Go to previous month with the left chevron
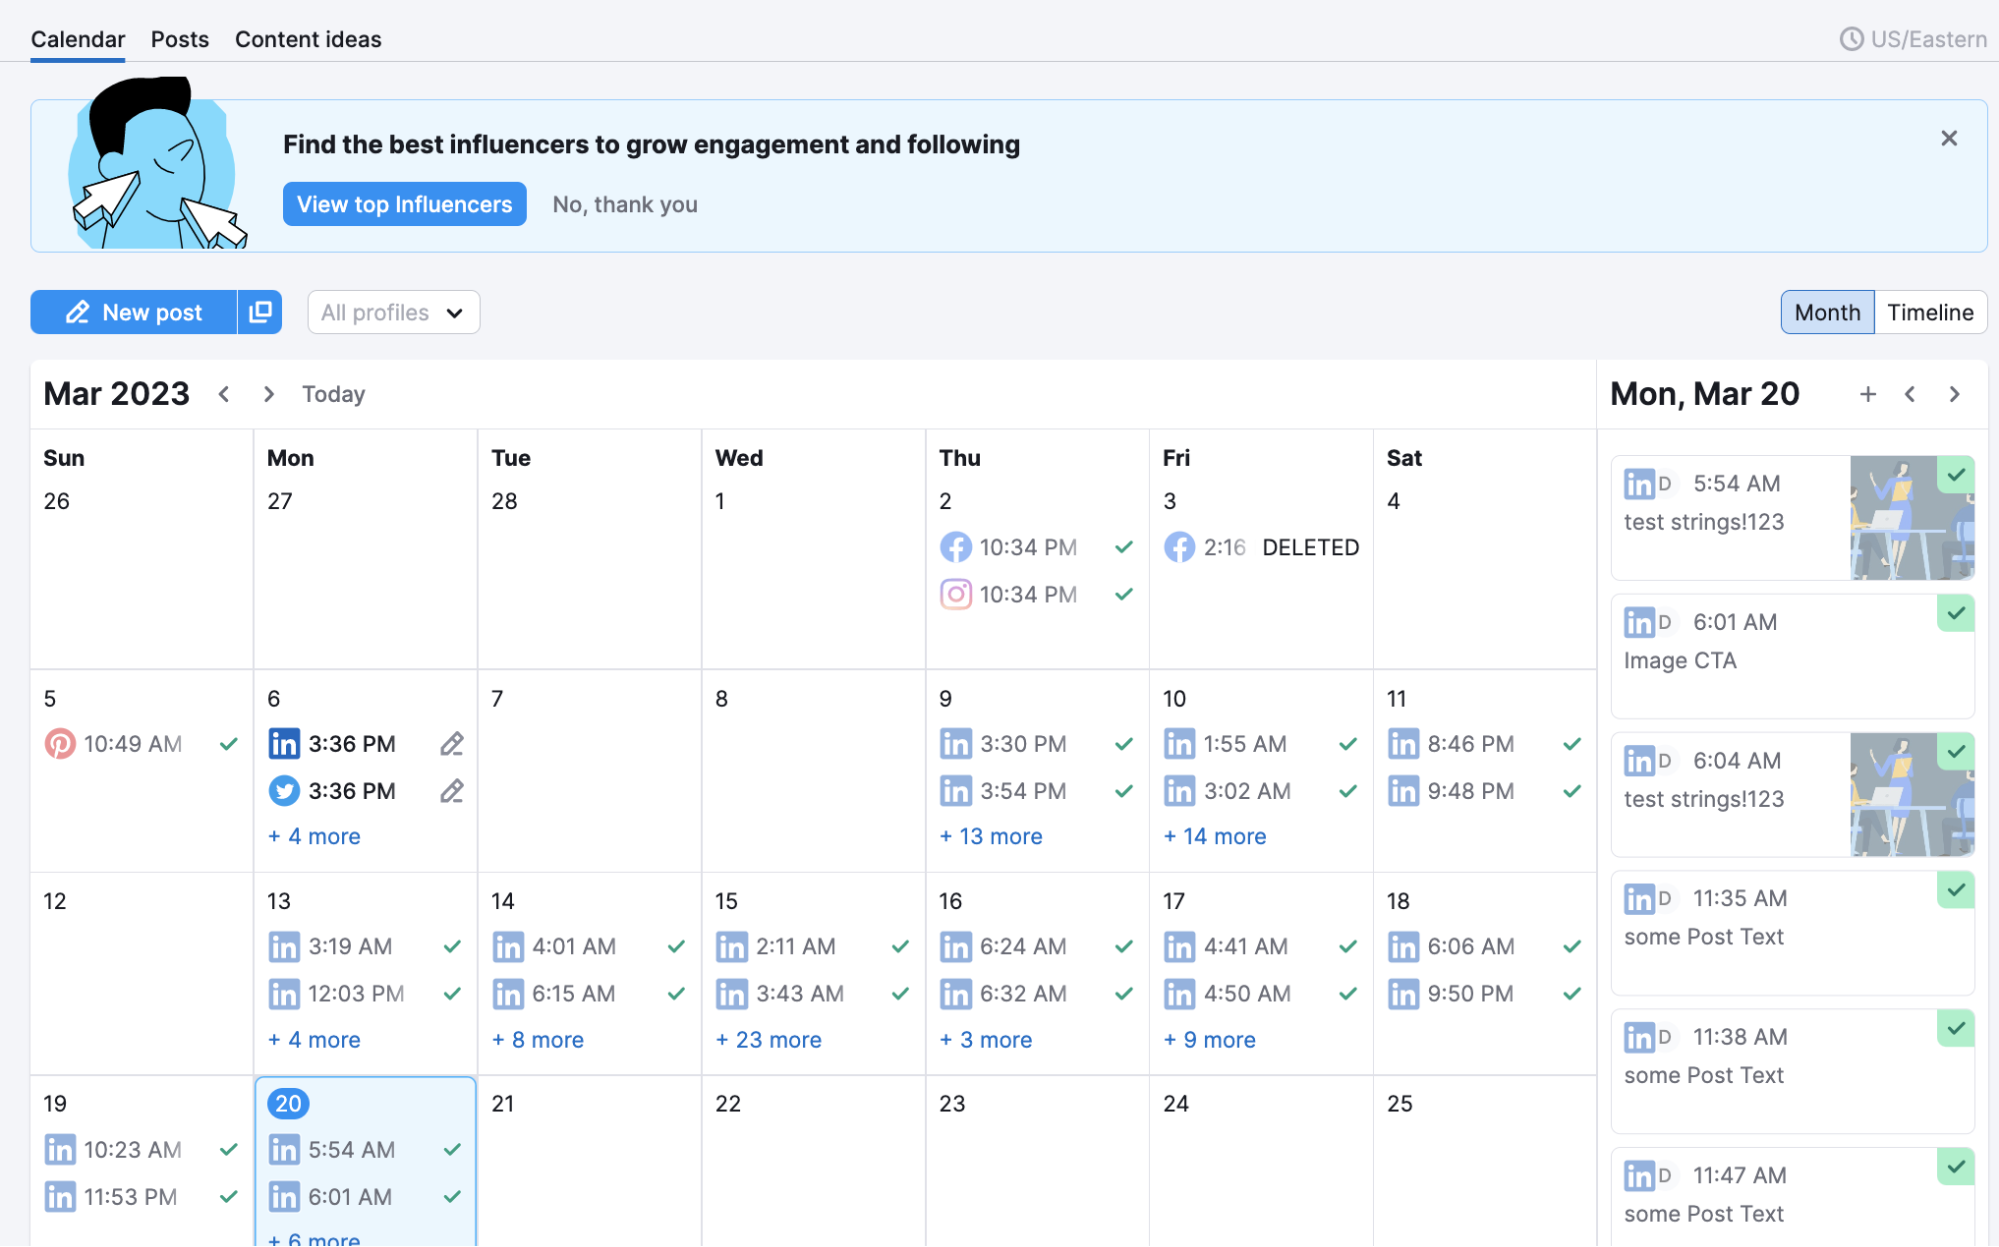 224,394
